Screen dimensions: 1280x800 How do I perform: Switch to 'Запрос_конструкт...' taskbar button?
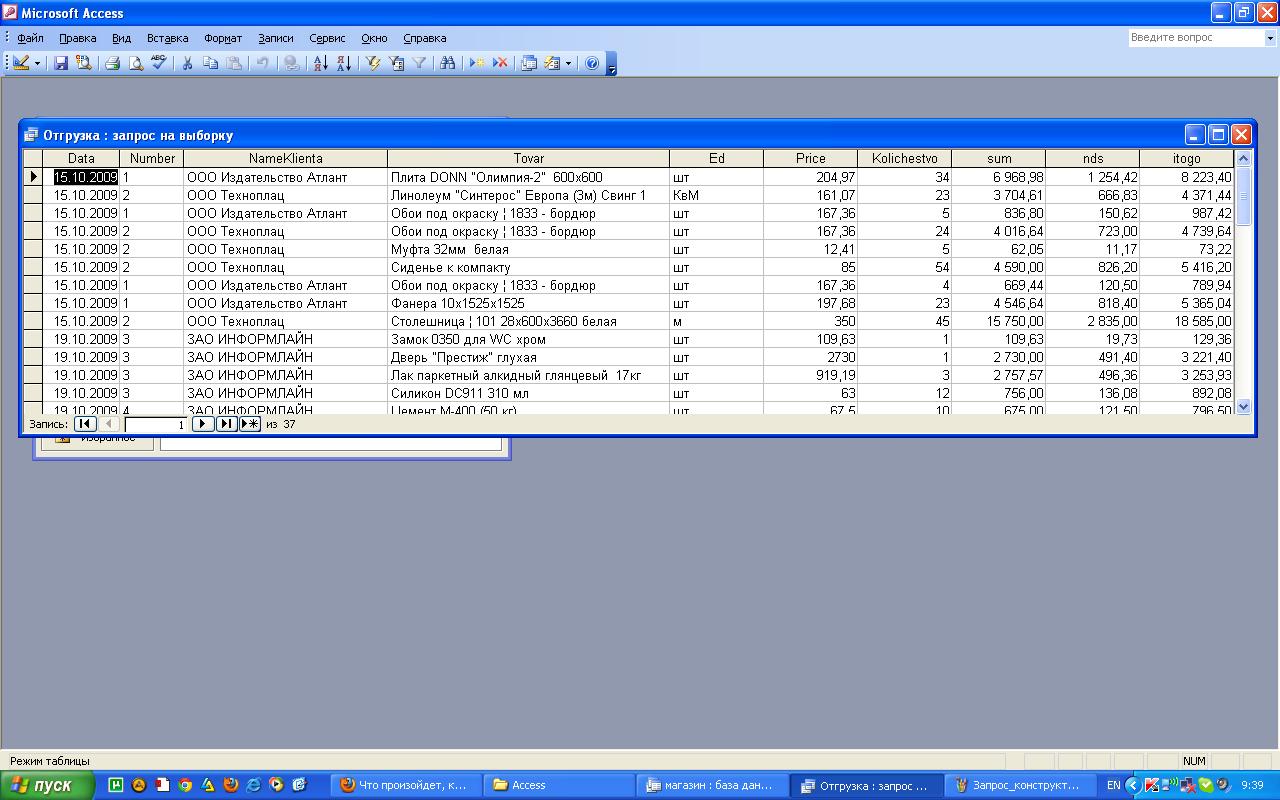point(1018,785)
